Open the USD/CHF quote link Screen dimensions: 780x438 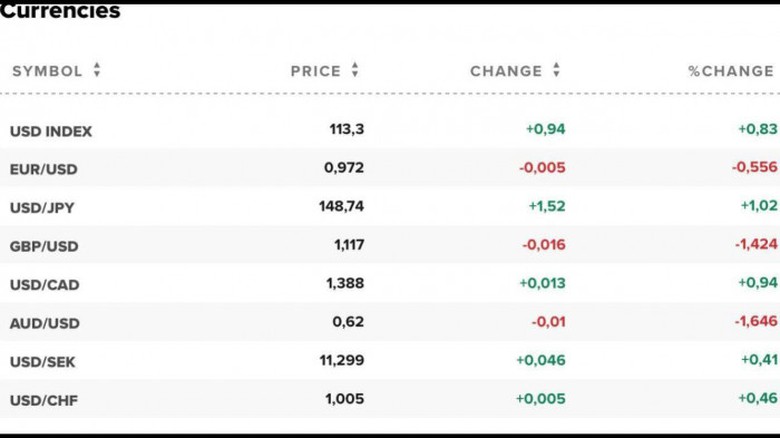pyautogui.click(x=44, y=400)
